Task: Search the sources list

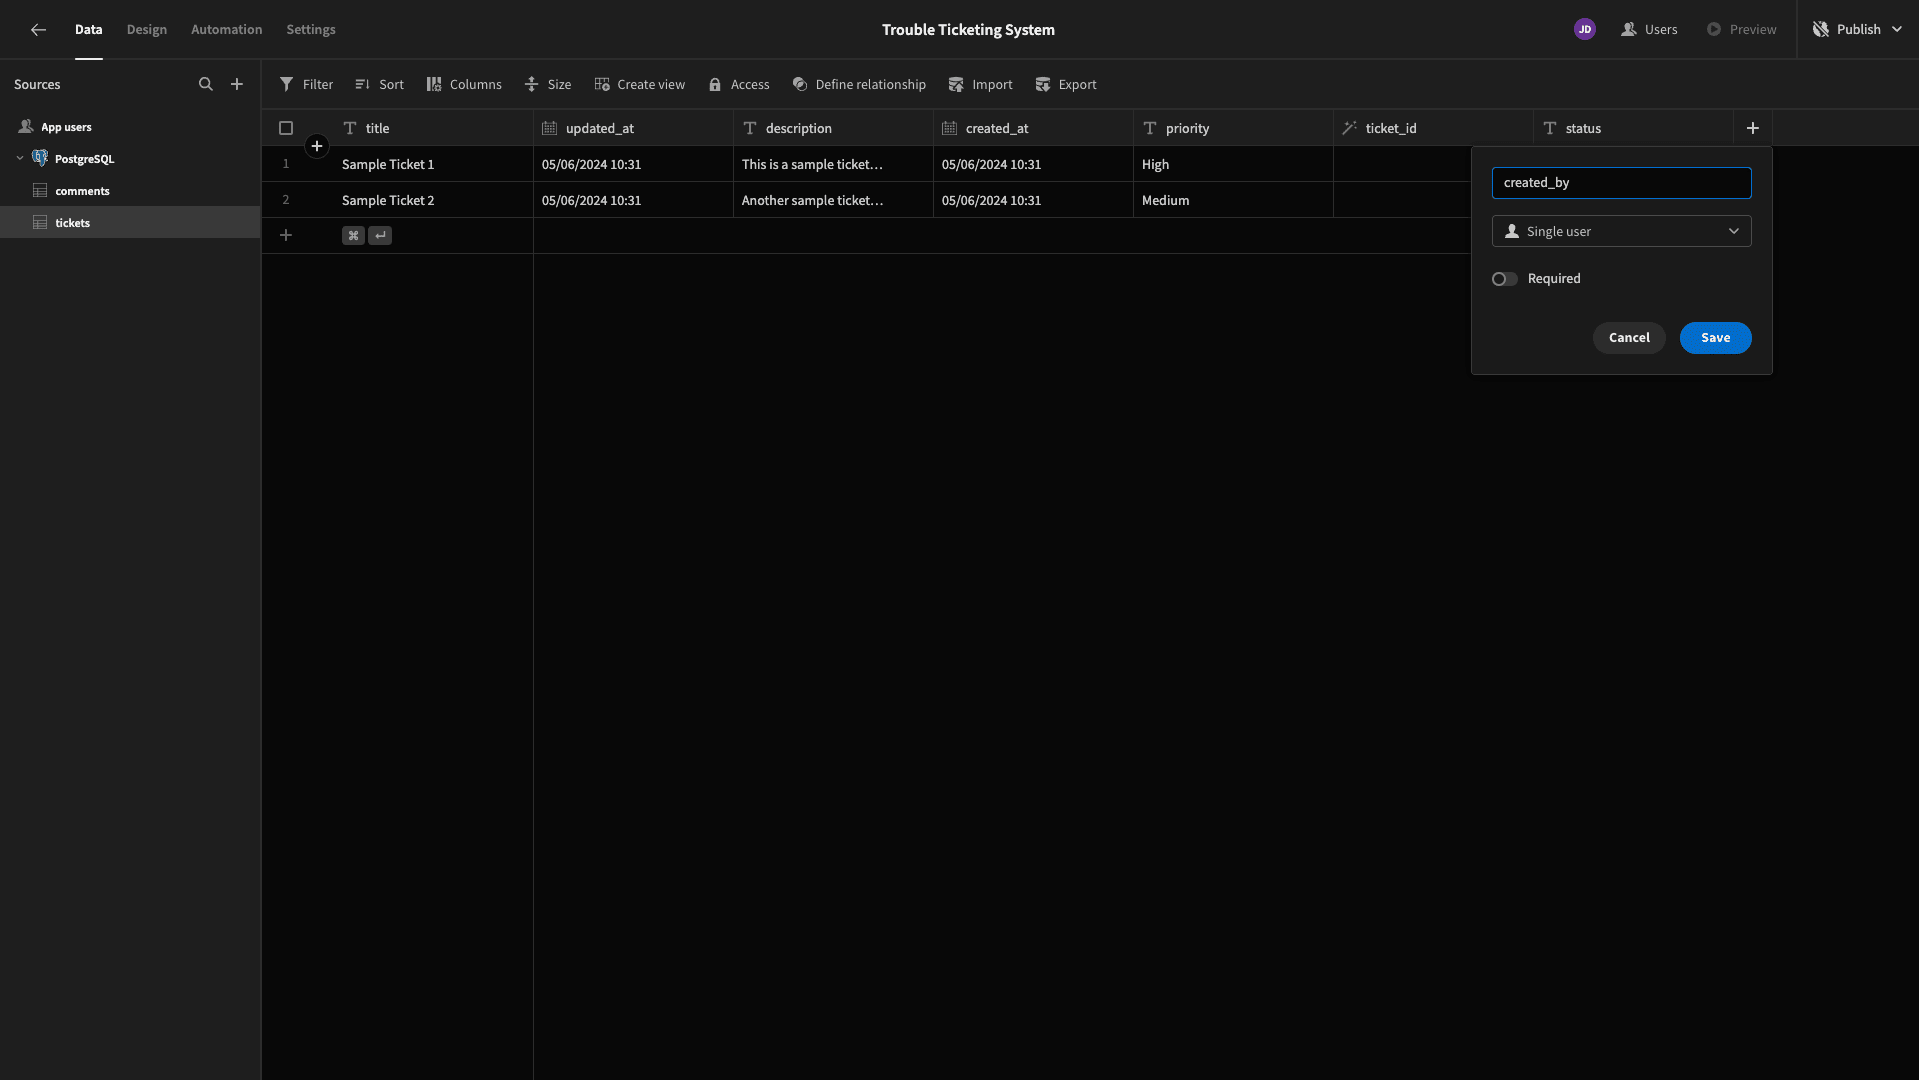Action: (x=206, y=85)
